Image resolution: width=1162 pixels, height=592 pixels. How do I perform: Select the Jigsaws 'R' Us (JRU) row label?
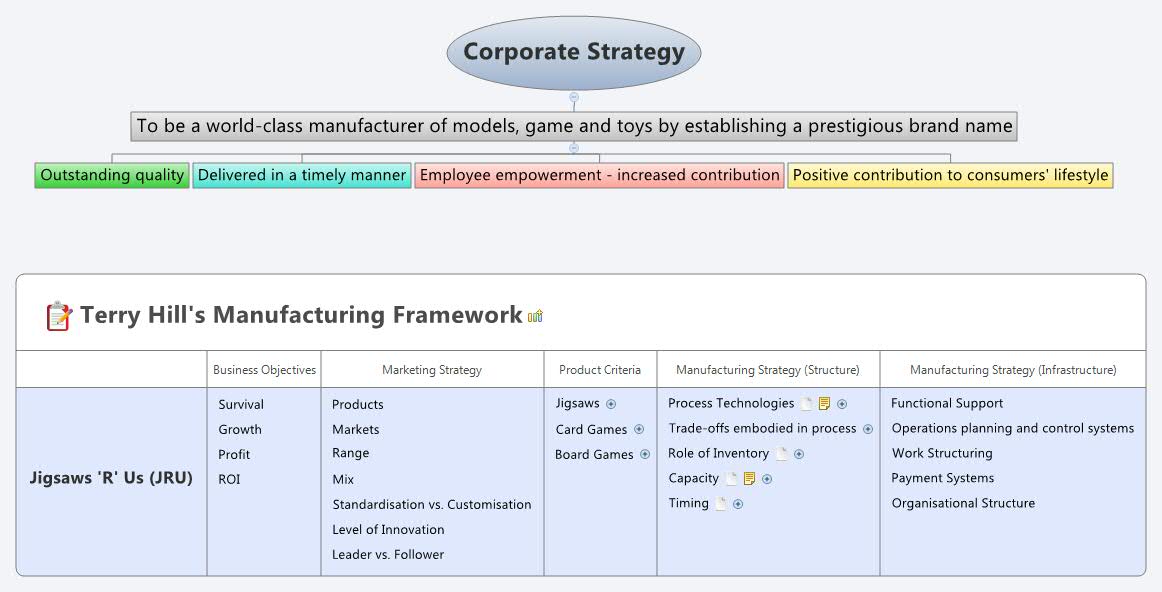(x=111, y=478)
